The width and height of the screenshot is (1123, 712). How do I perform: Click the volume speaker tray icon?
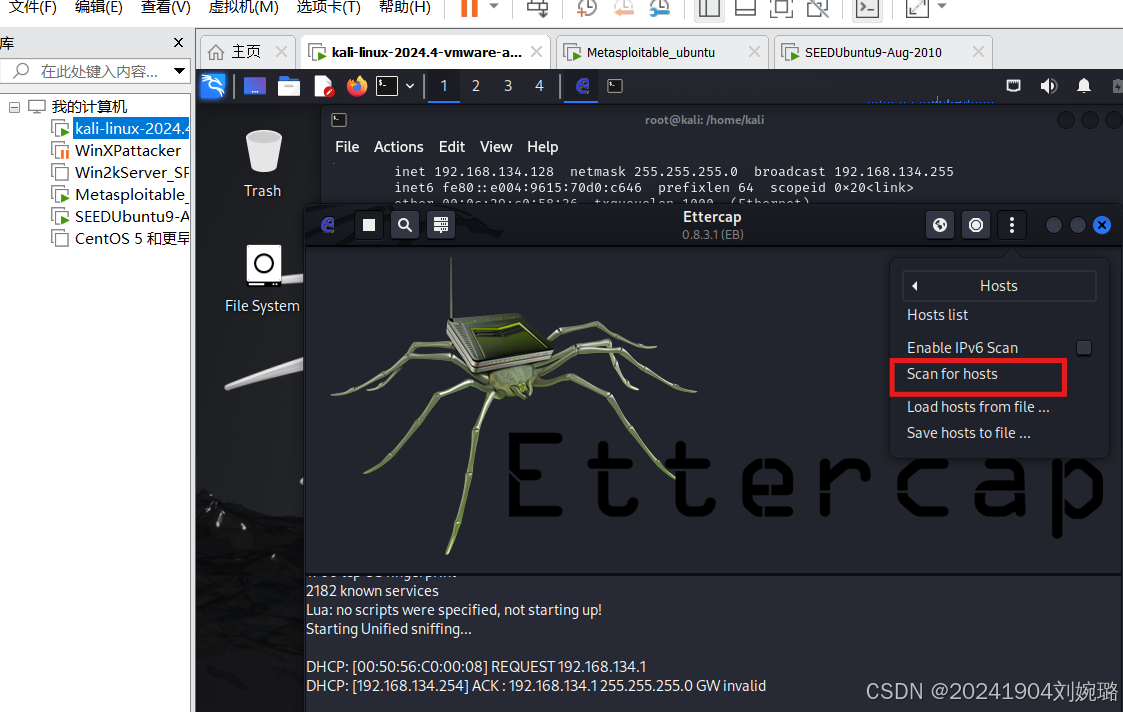point(1049,86)
